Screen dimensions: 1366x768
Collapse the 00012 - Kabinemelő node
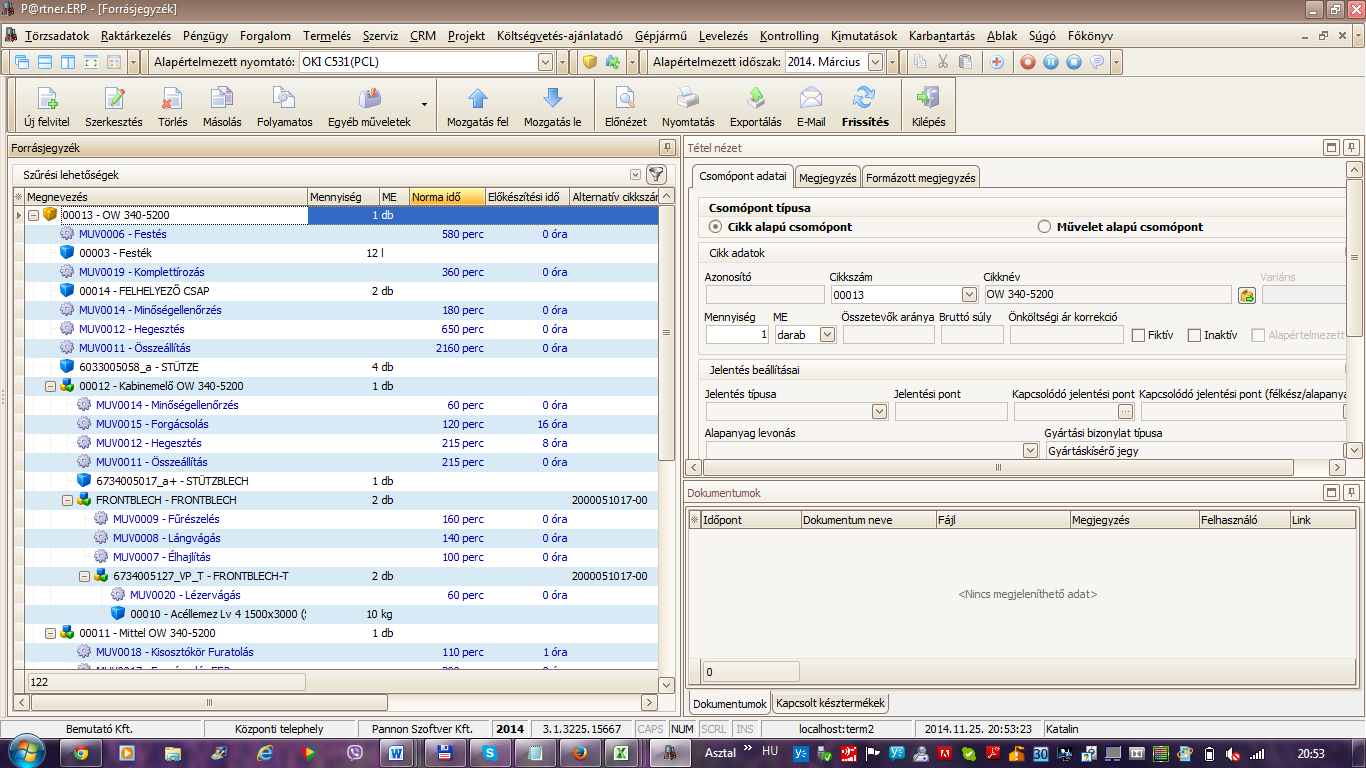(x=50, y=386)
